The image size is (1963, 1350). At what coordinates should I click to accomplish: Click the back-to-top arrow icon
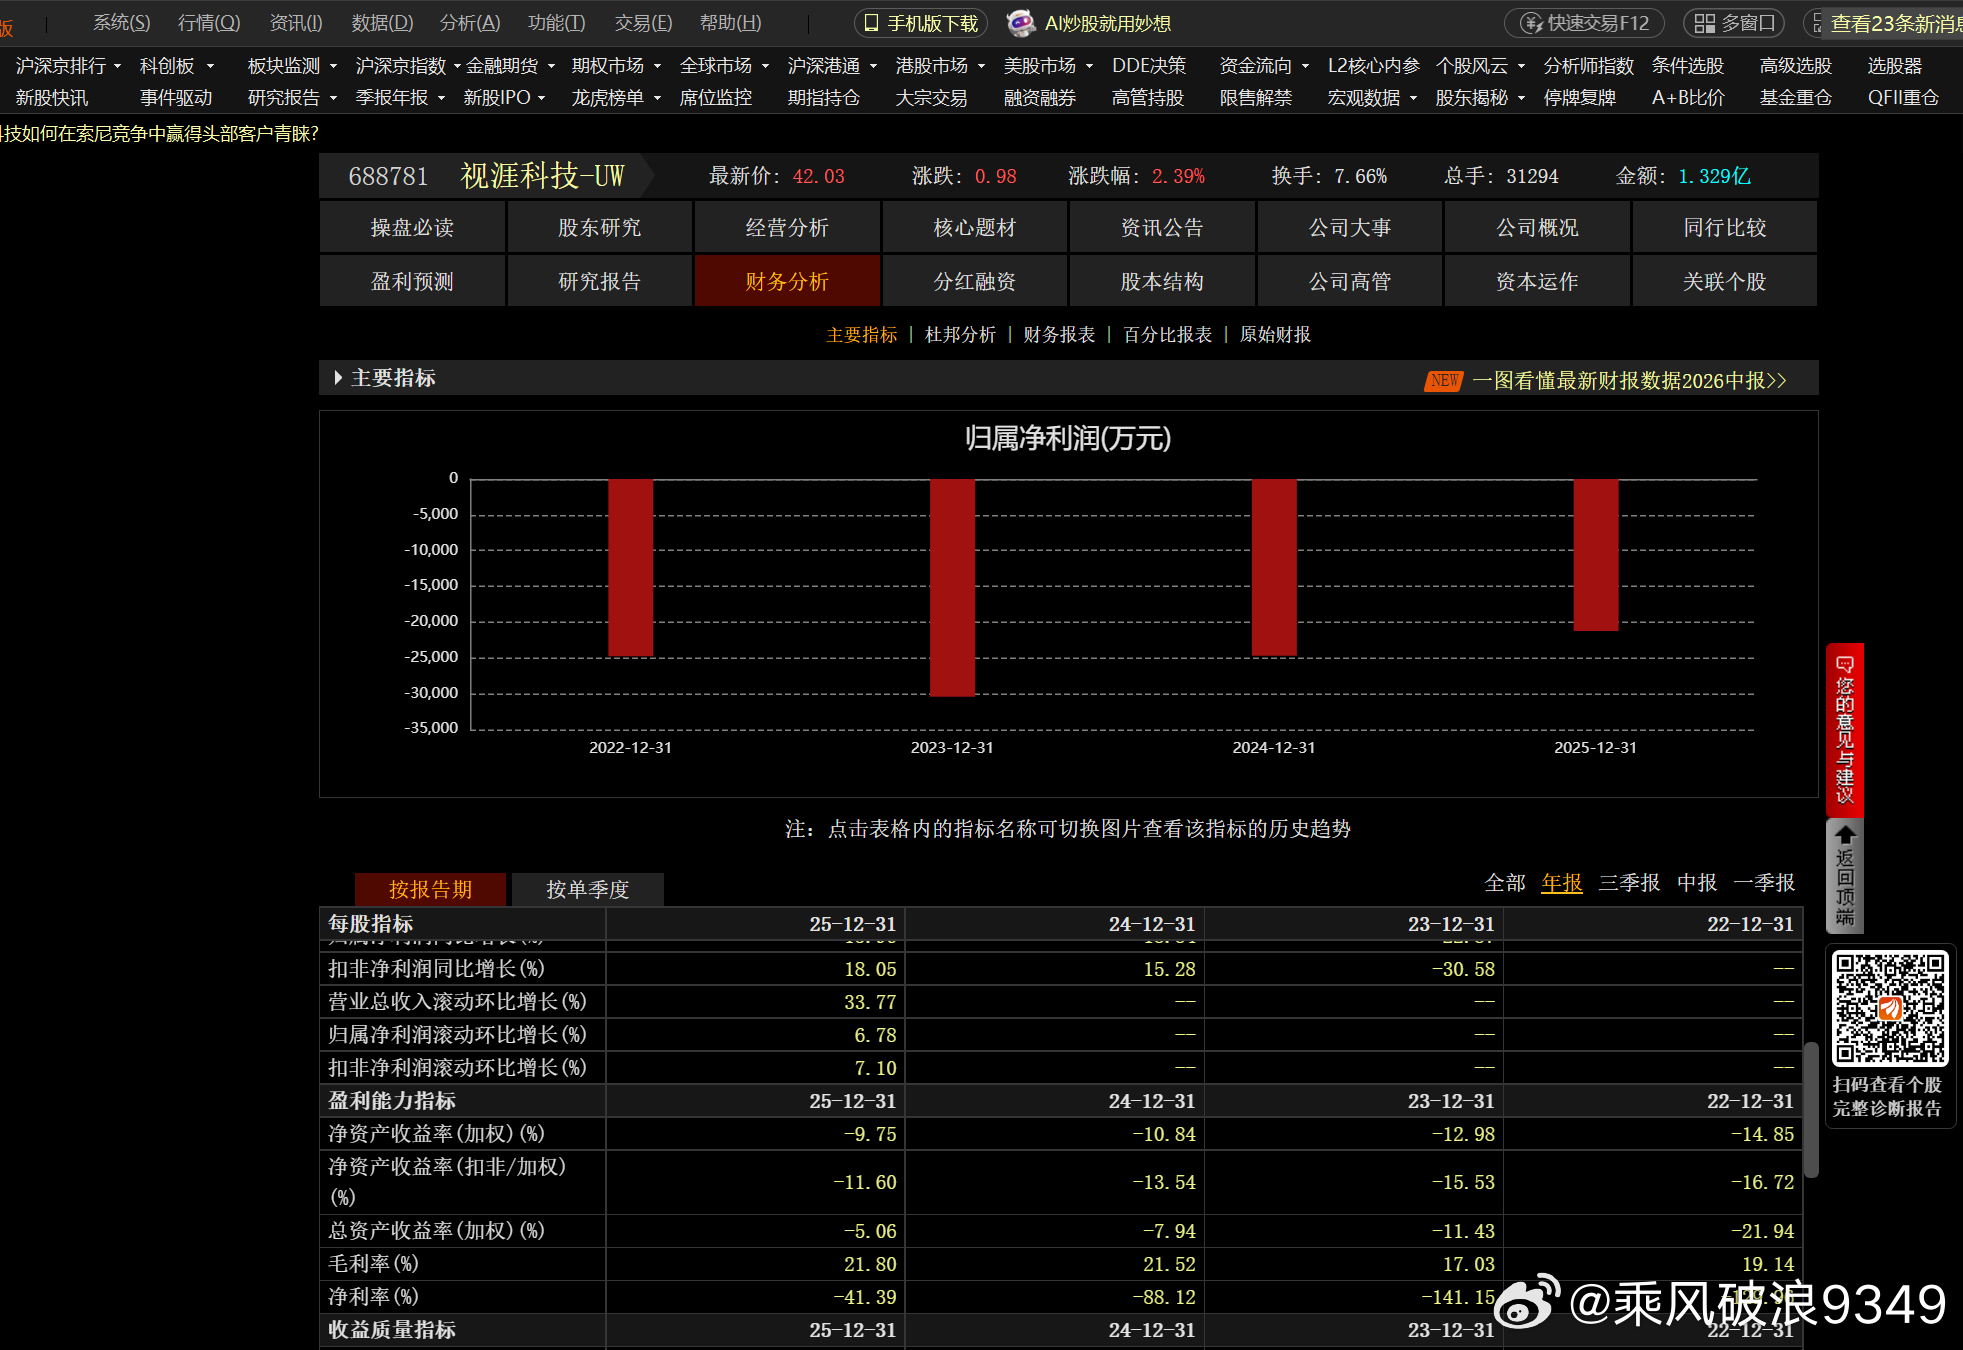(1845, 834)
